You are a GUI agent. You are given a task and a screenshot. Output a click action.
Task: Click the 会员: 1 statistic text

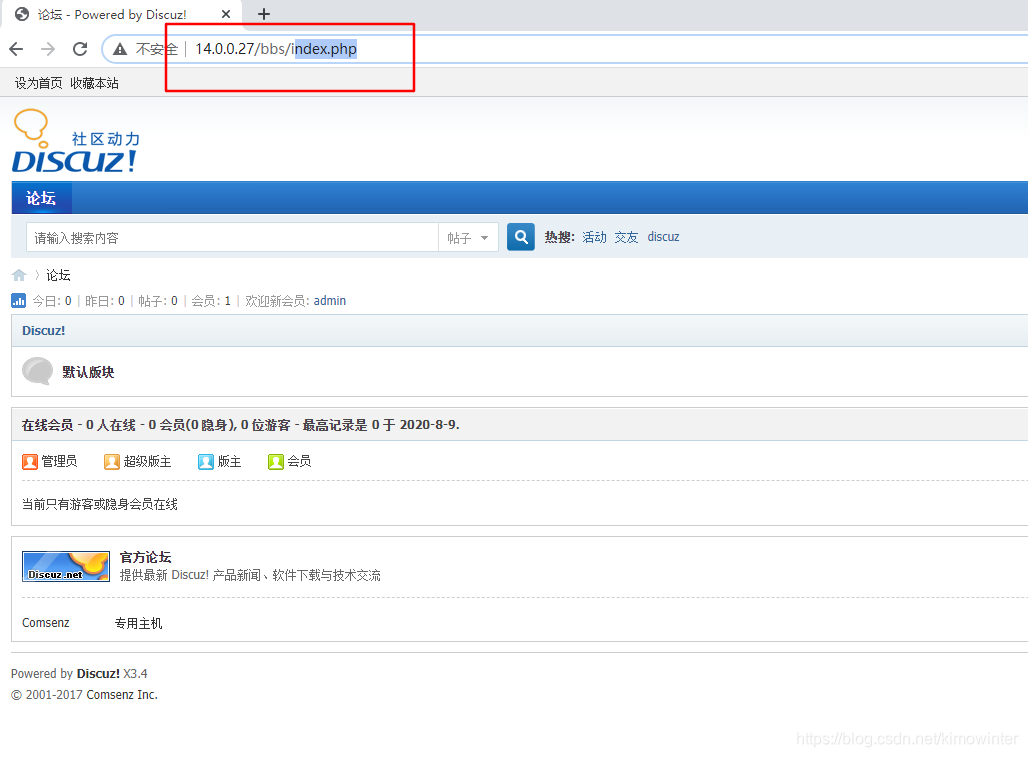click(x=211, y=301)
